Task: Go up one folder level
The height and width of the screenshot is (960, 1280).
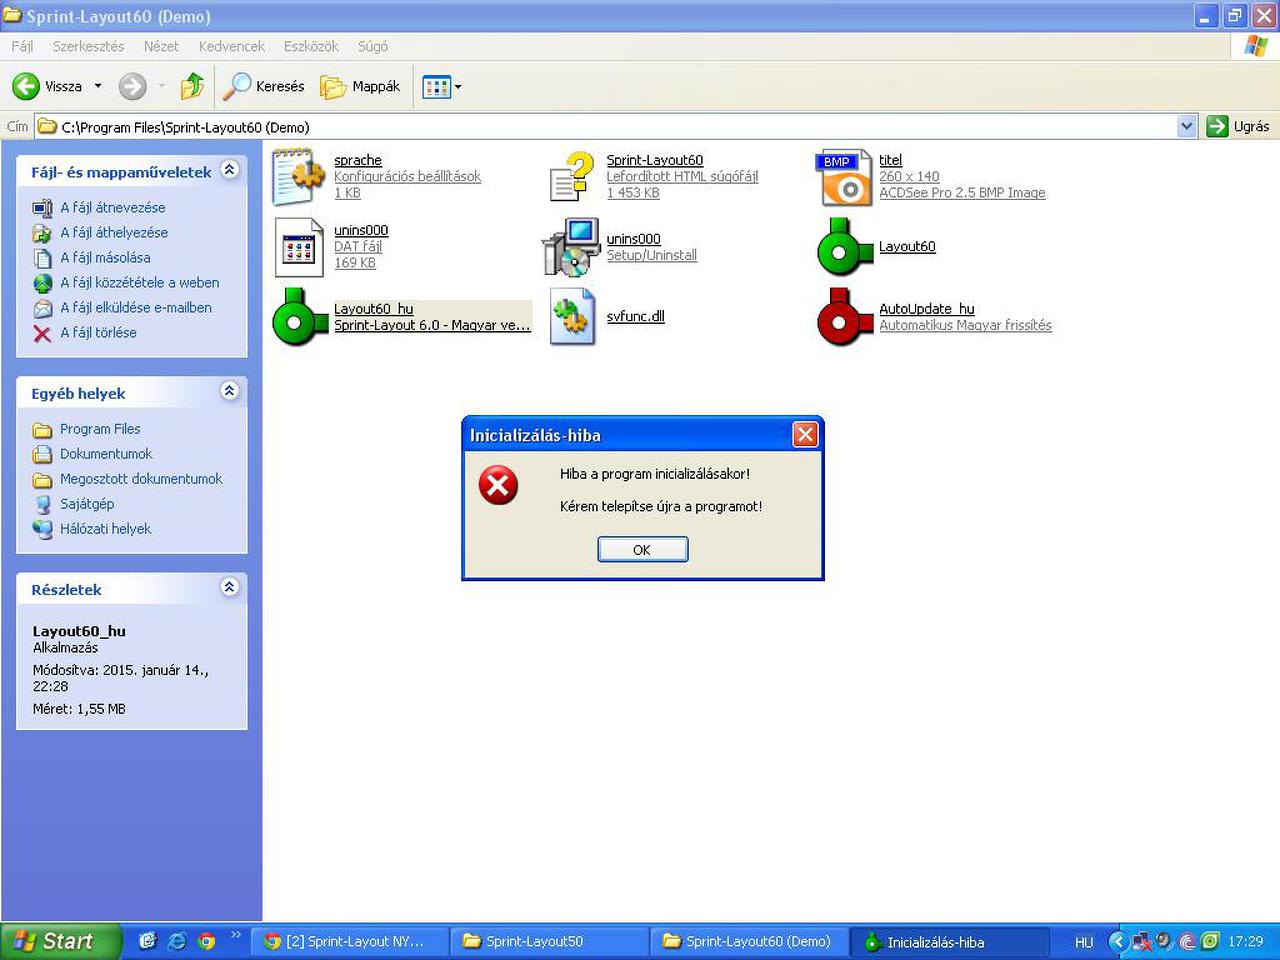Action: [192, 87]
